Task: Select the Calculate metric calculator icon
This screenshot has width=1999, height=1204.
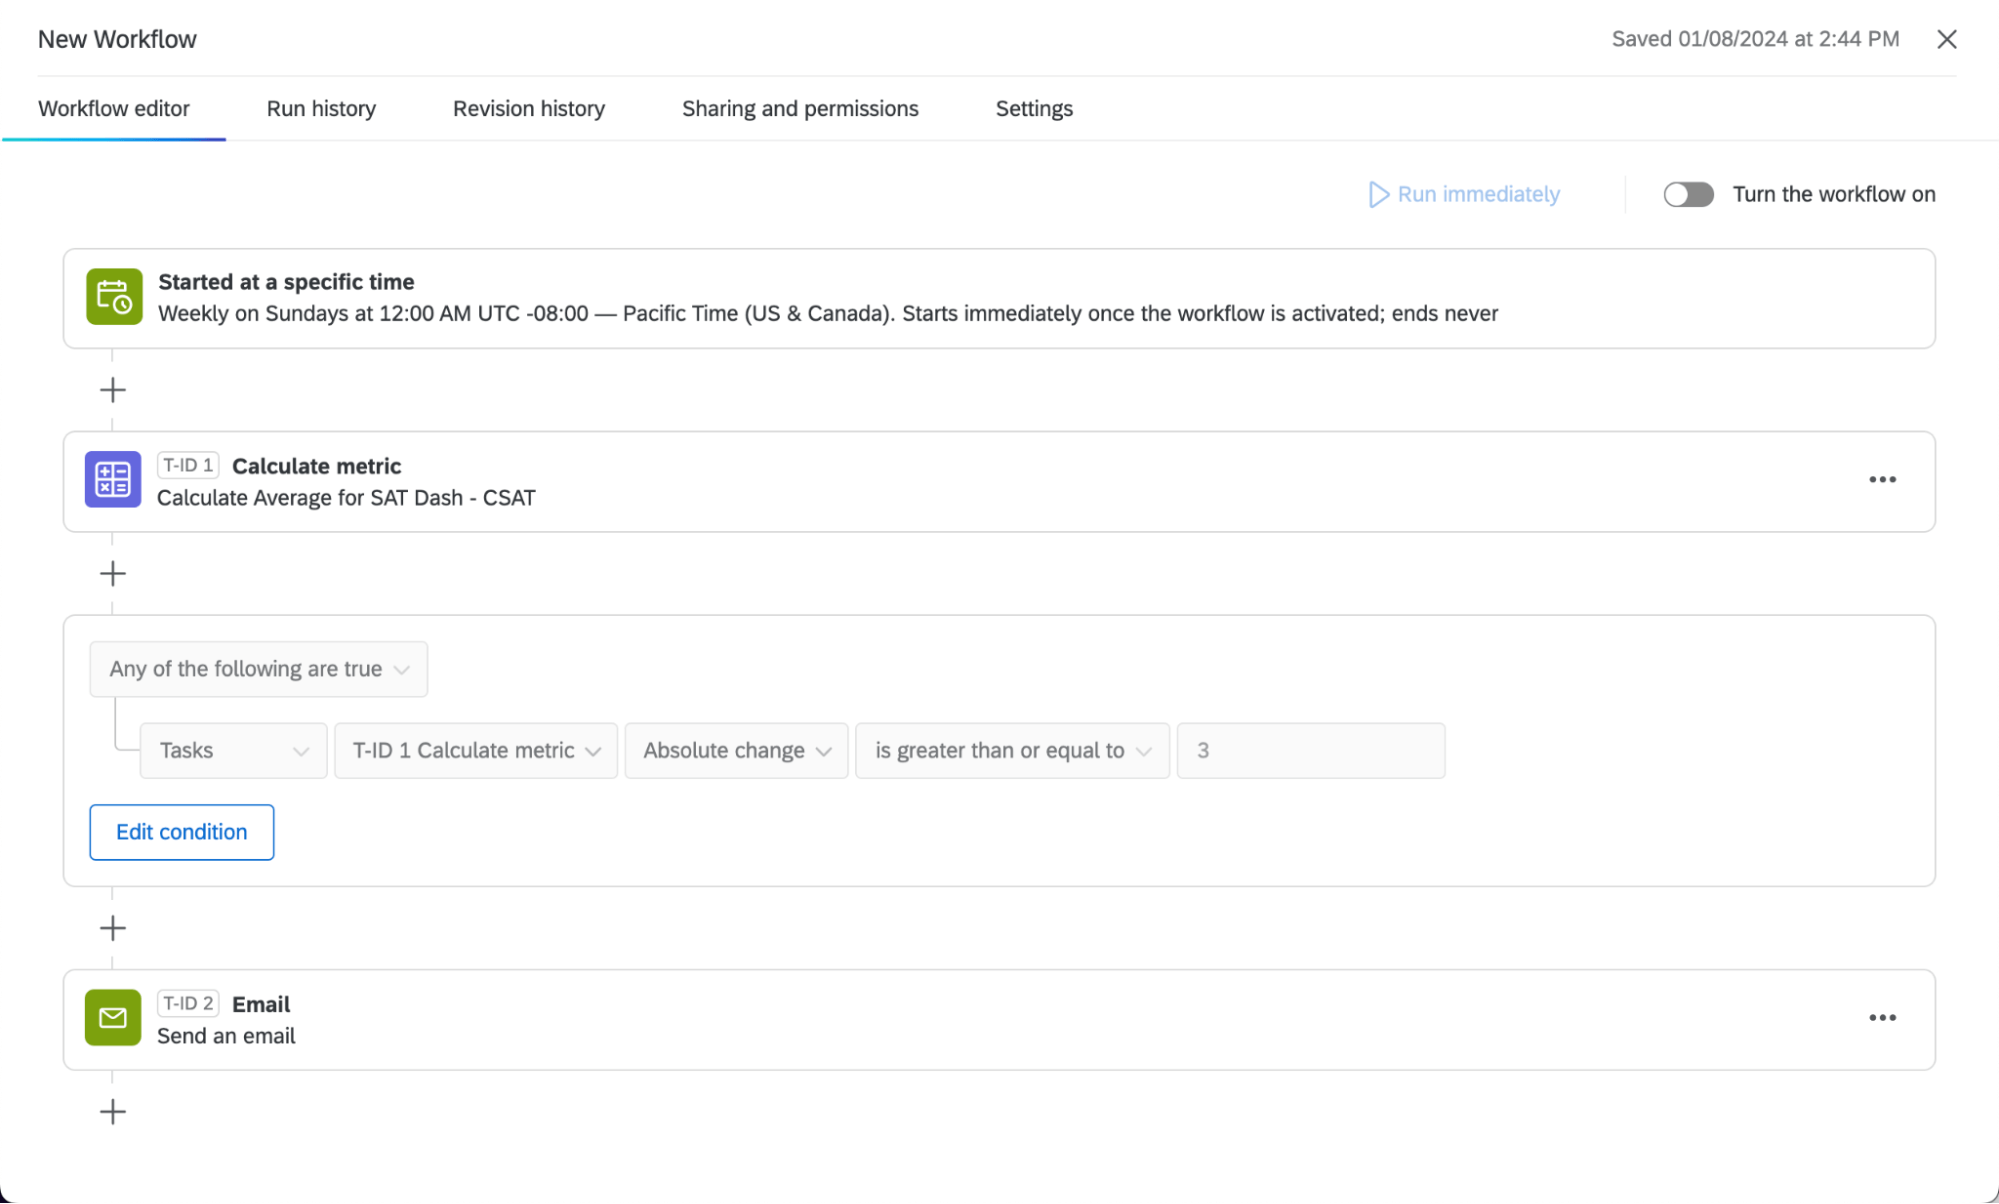Action: tap(112, 479)
